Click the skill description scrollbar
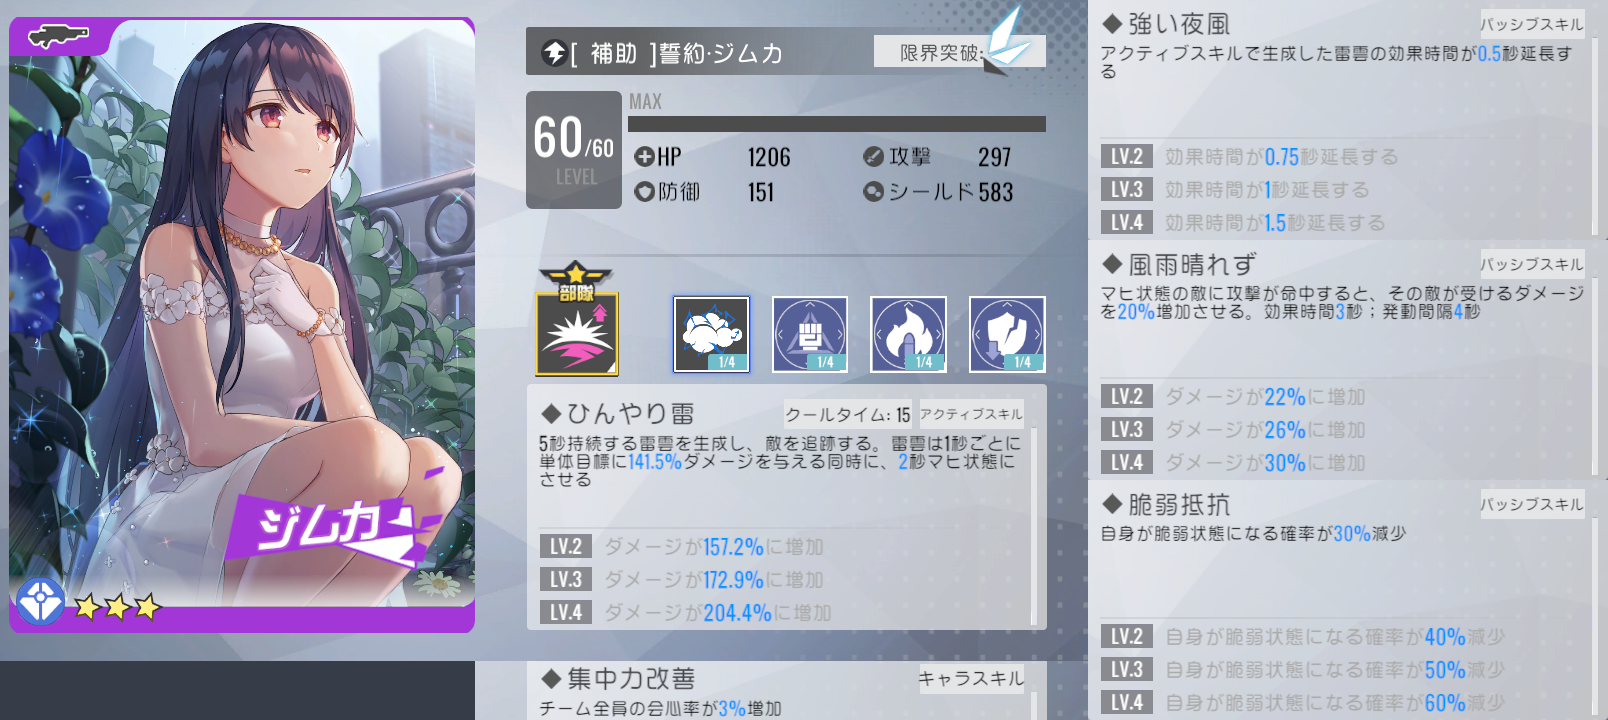The image size is (1608, 720). click(x=1034, y=527)
